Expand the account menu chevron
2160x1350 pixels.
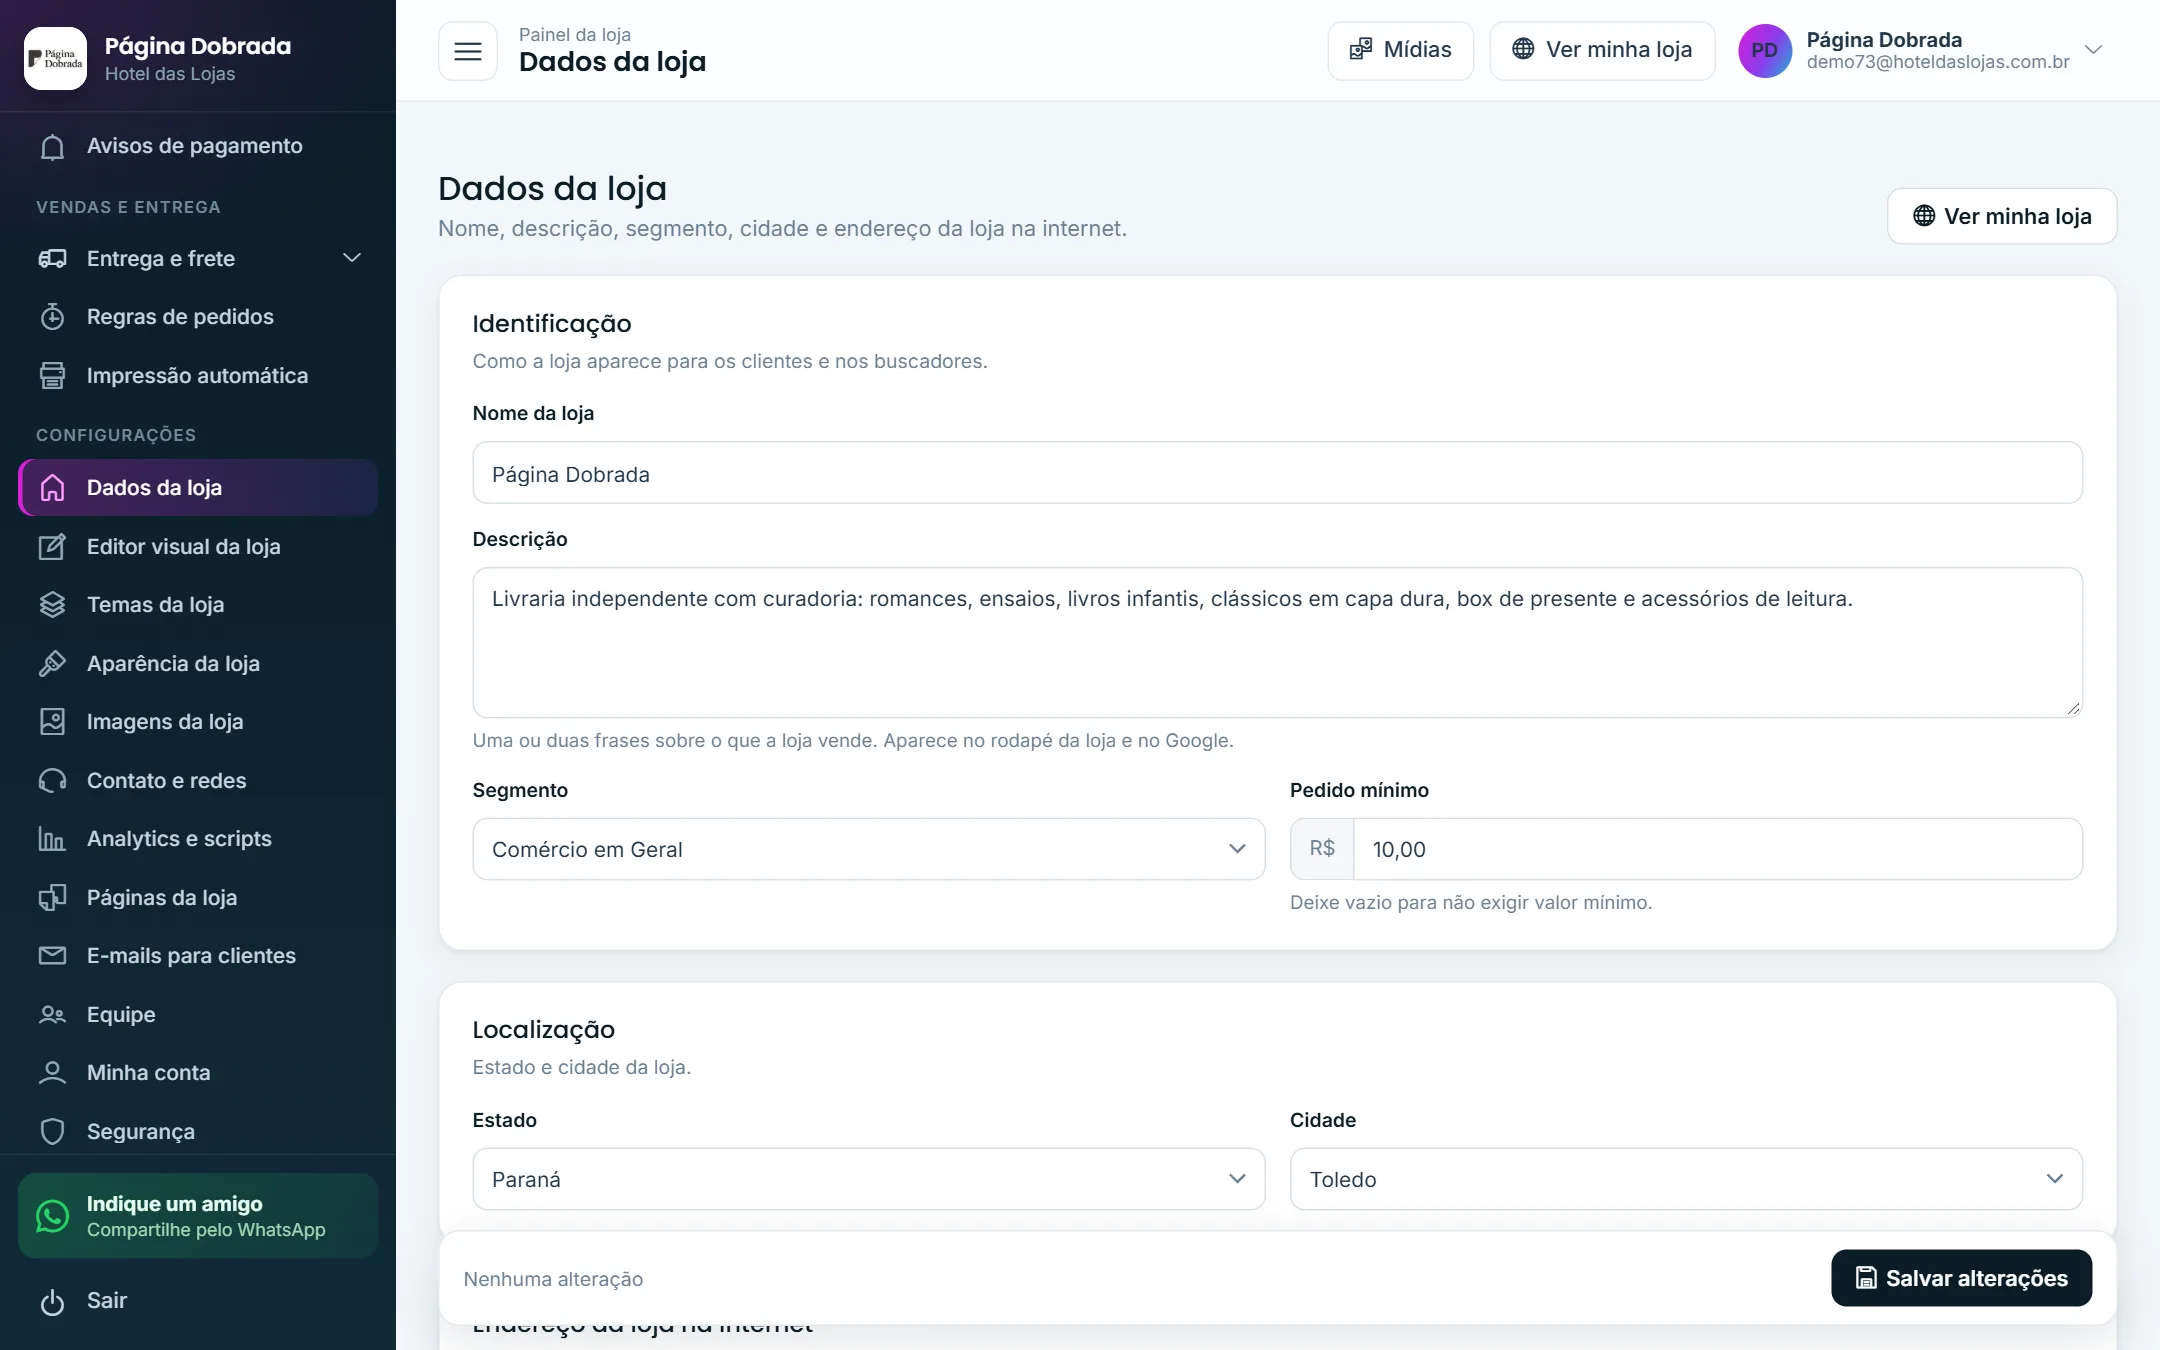tap(2093, 49)
